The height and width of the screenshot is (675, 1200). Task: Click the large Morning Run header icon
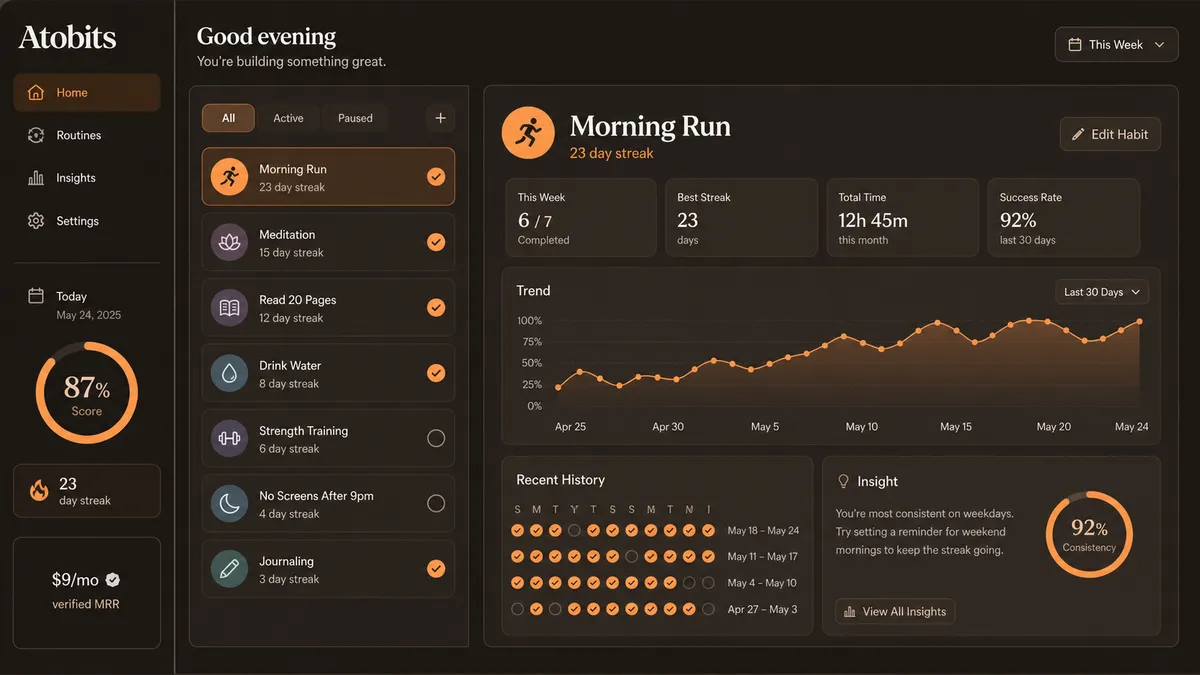tap(528, 133)
